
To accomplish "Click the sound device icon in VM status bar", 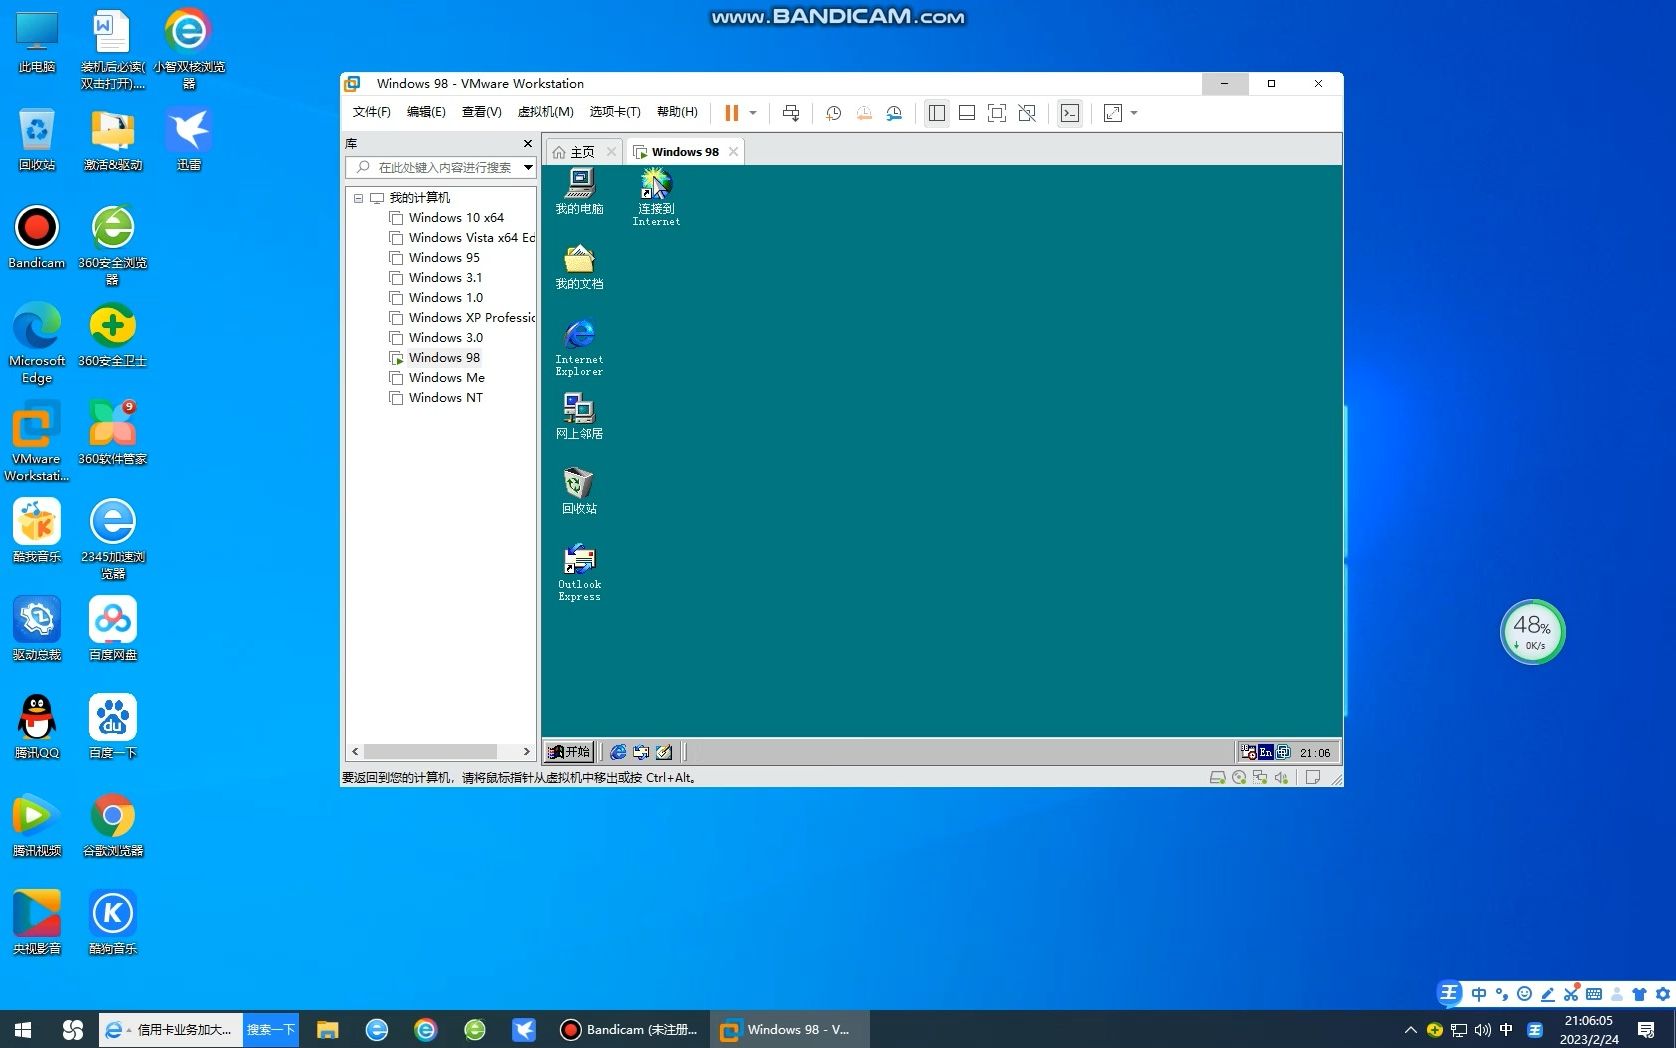I will 1281,777.
